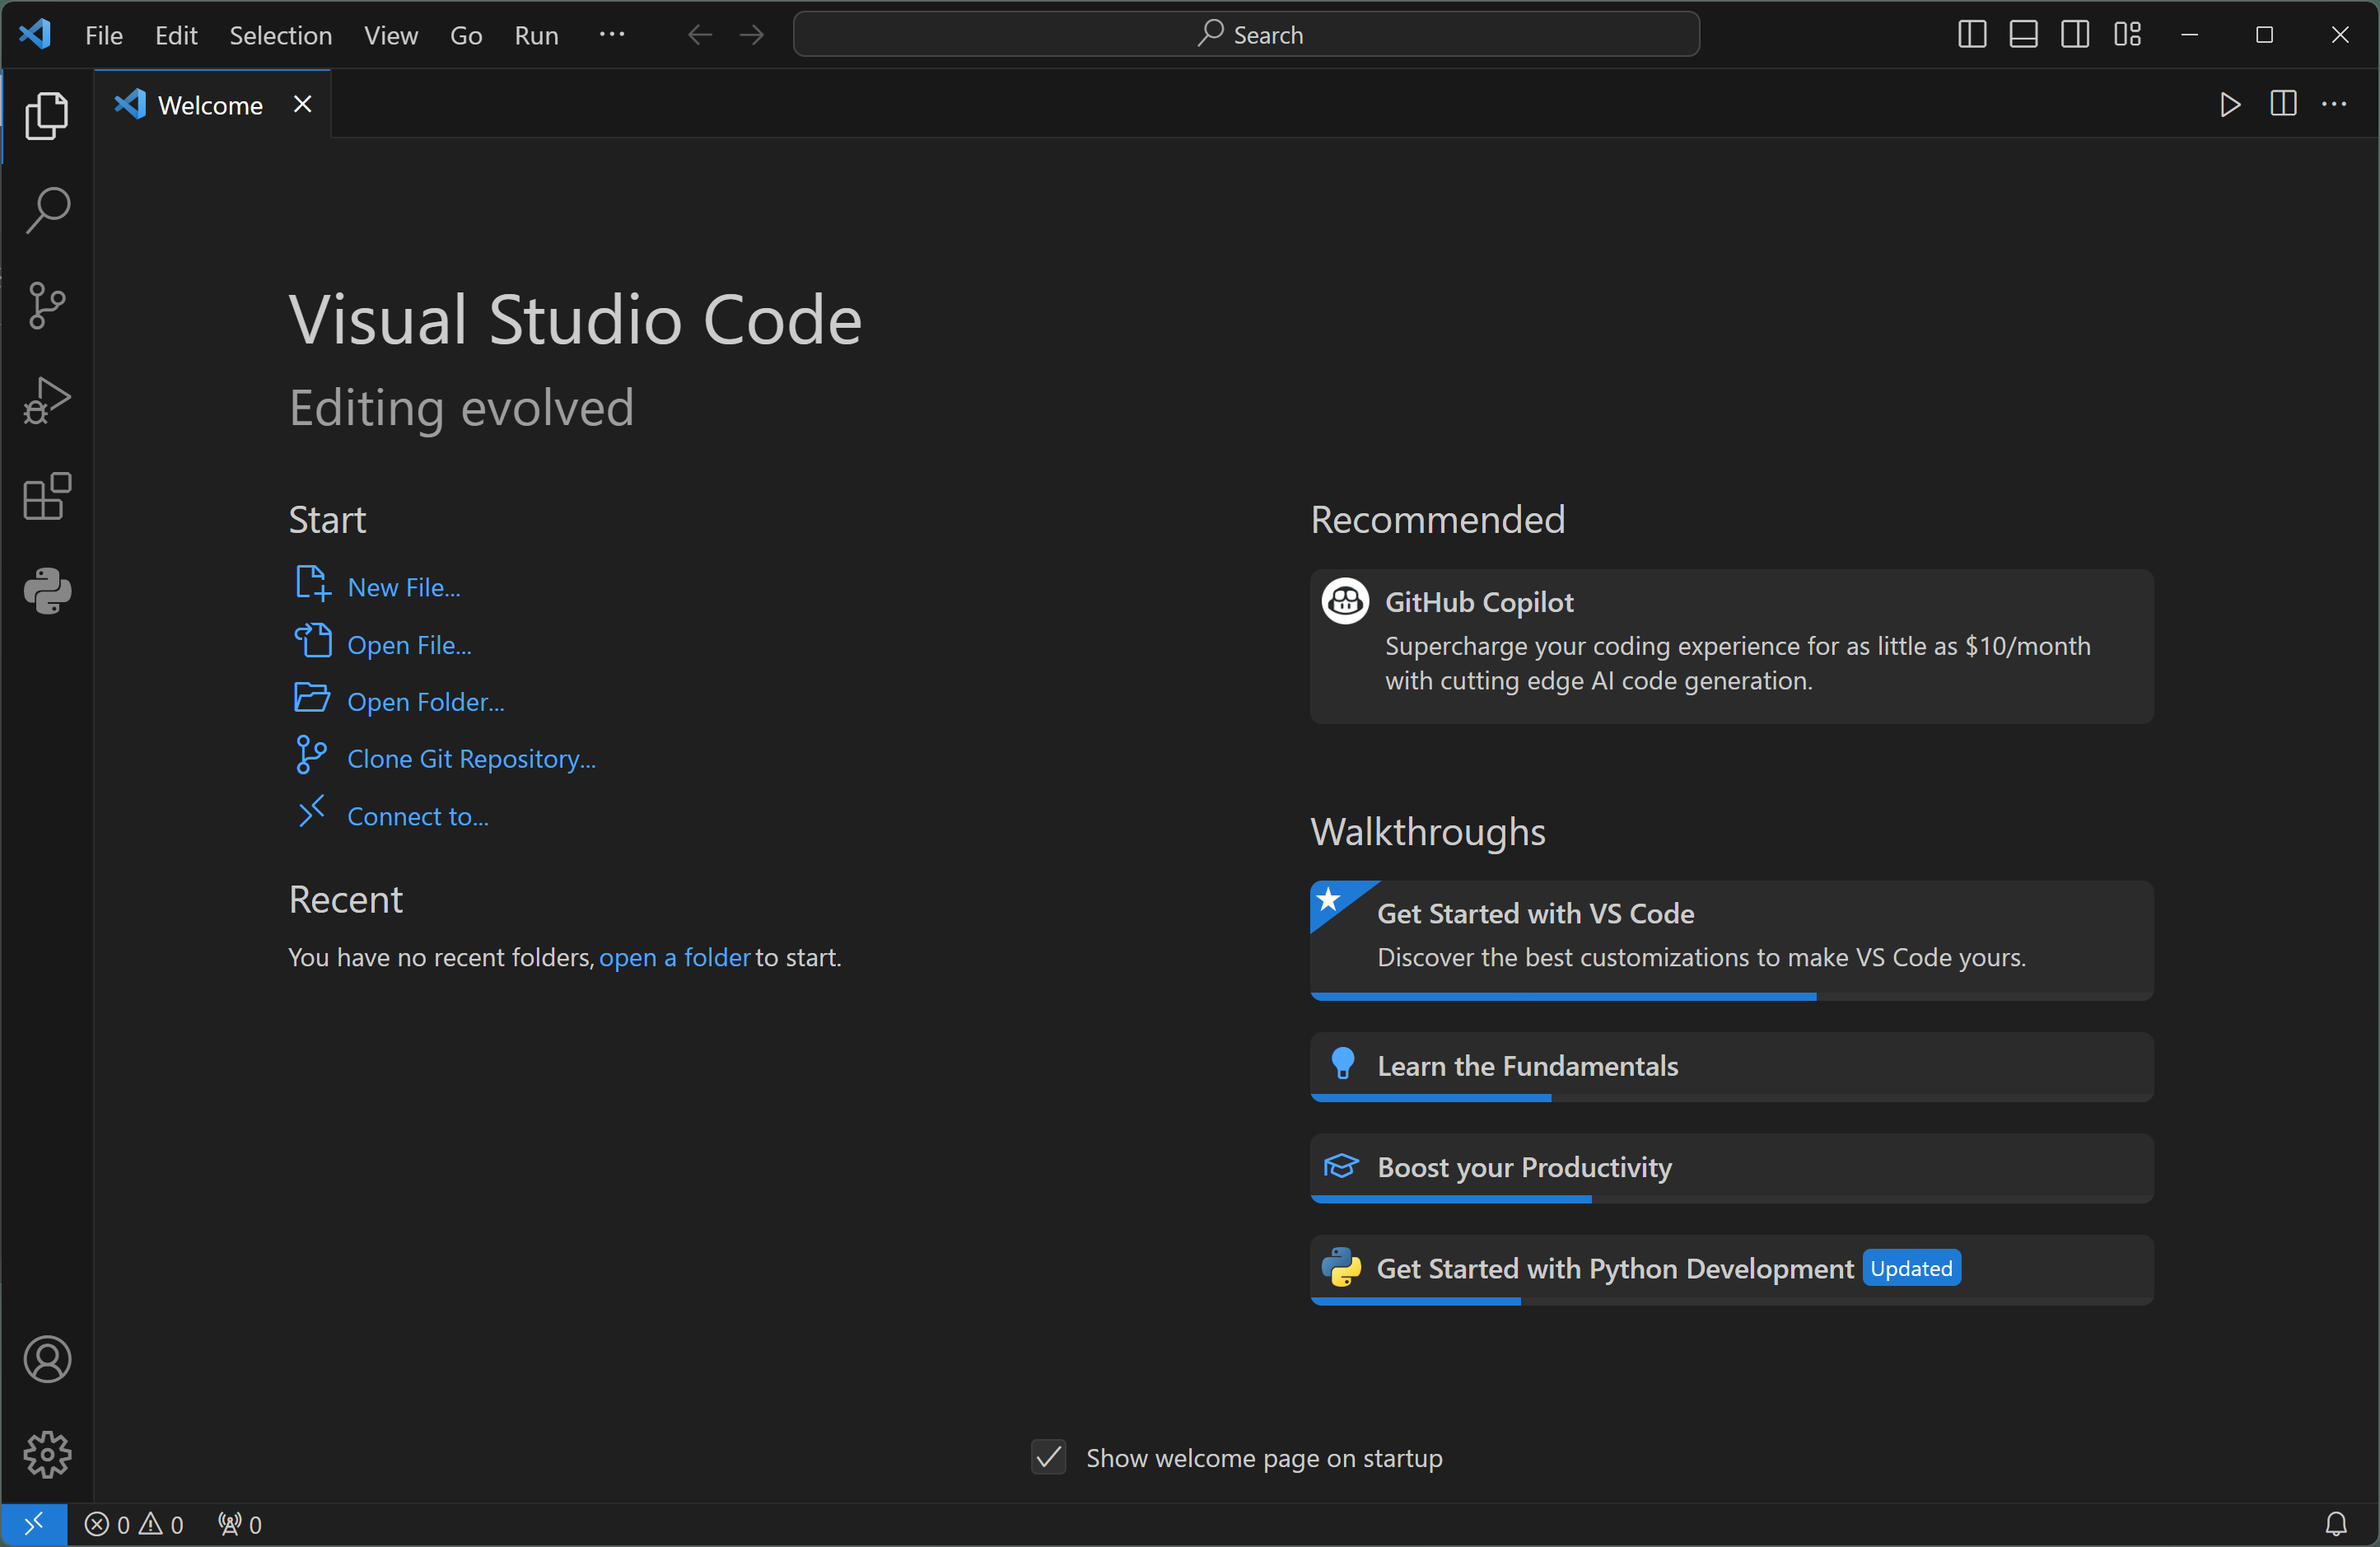Expand the hidden menu bar items ellipsis
Viewport: 2380px width, 1547px height.
(x=612, y=35)
